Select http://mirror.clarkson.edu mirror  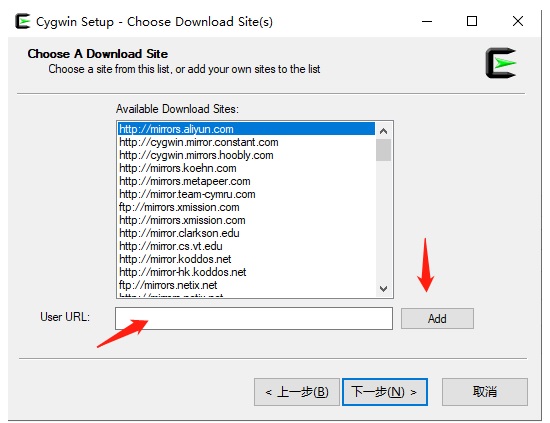tap(246, 233)
